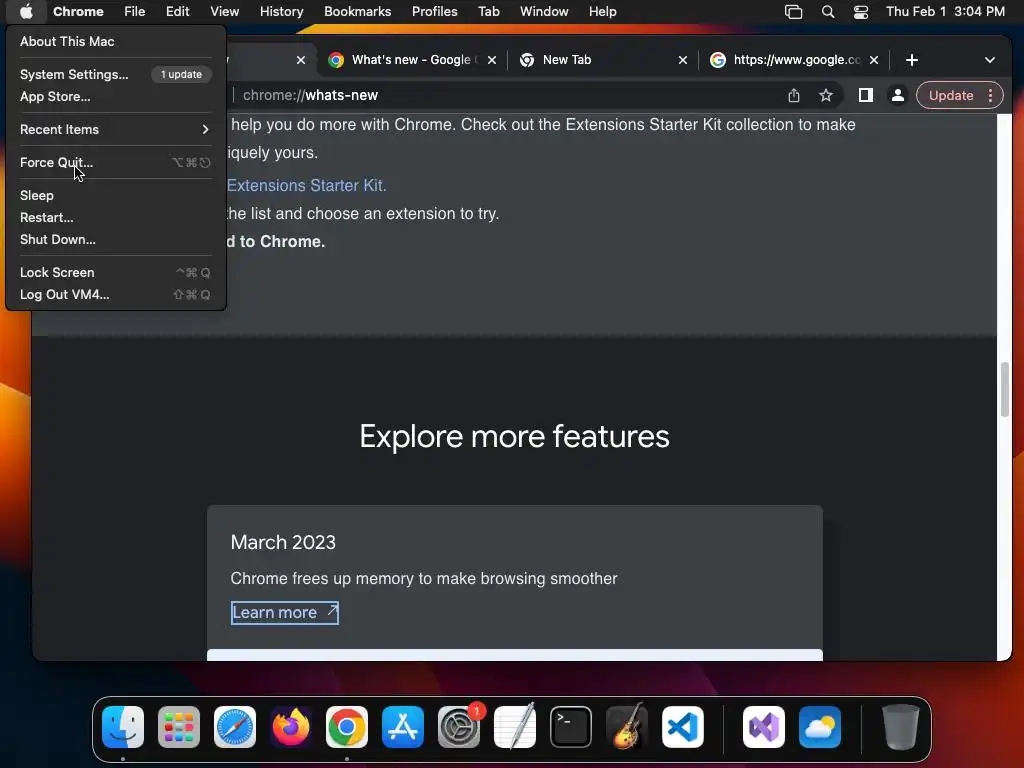Open Trash from the Dock
This screenshot has height=768, width=1024.
pyautogui.click(x=901, y=727)
